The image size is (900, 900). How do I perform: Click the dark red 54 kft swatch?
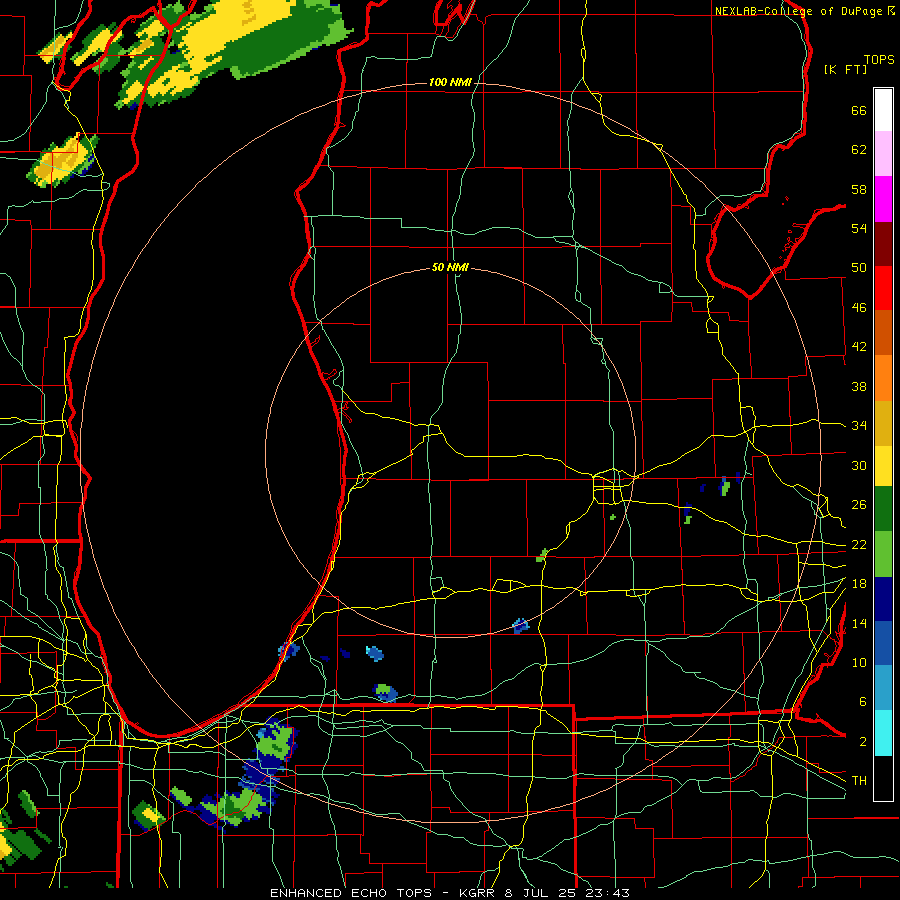point(883,244)
